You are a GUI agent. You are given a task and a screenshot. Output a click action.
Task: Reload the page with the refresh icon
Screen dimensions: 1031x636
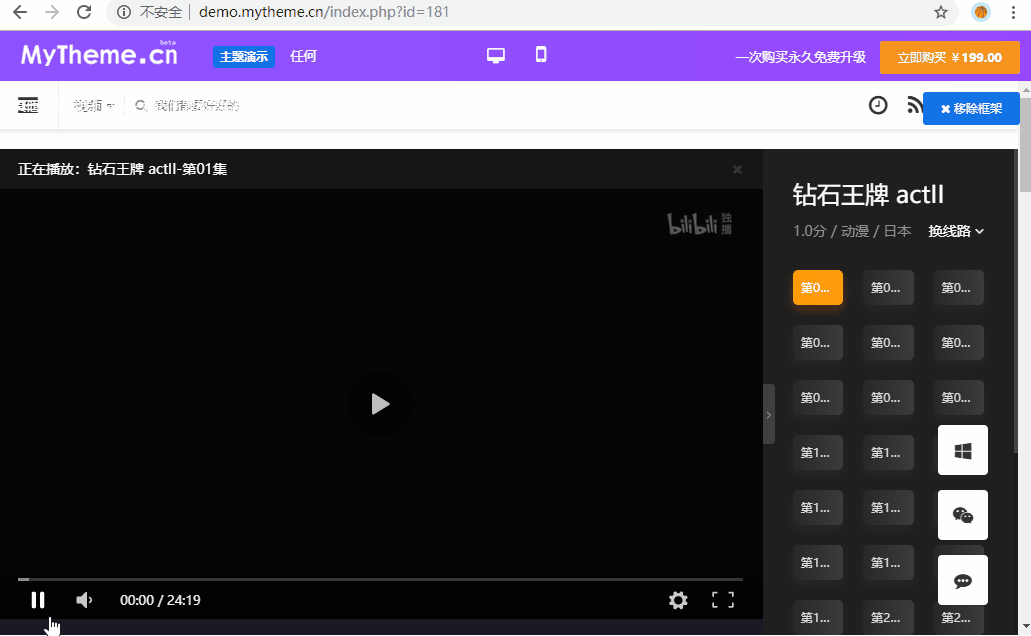(x=84, y=12)
